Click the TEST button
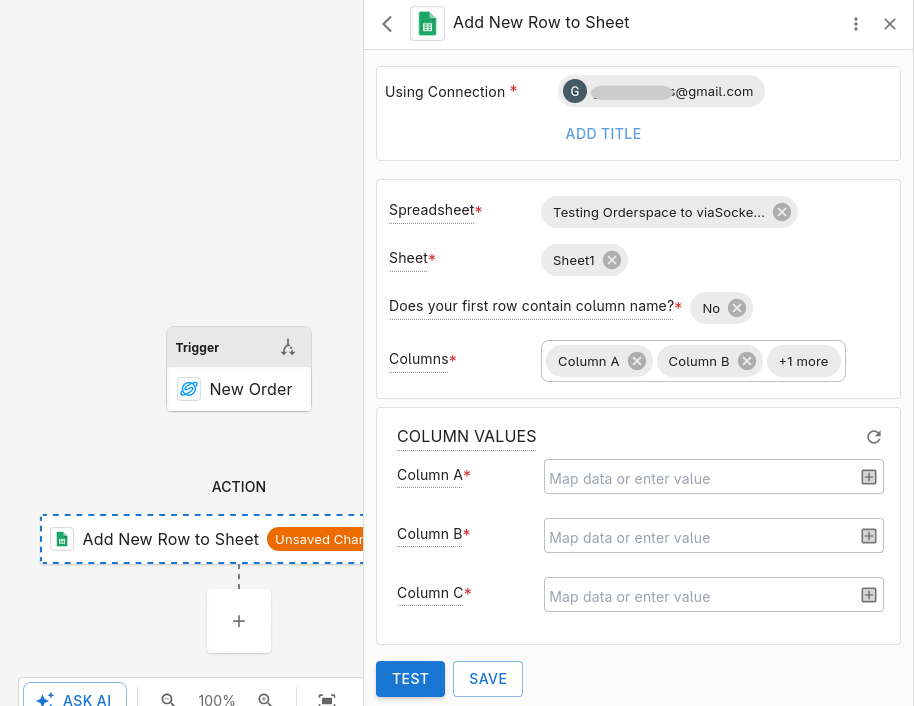 (x=410, y=679)
